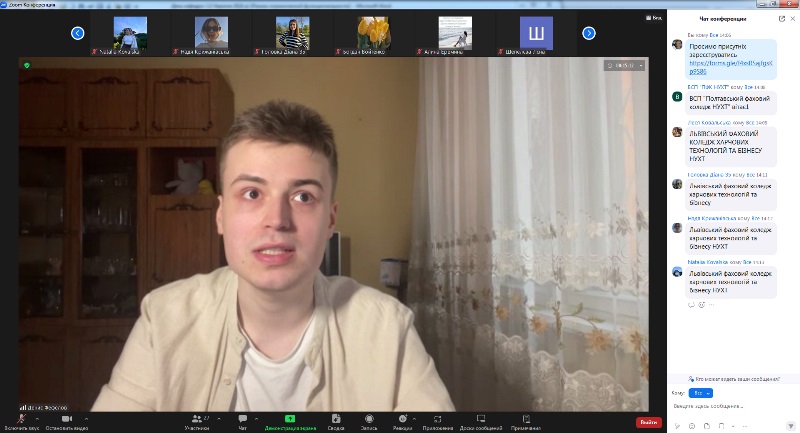
Task: Add a reaction to the last chat message
Action: pos(702,305)
